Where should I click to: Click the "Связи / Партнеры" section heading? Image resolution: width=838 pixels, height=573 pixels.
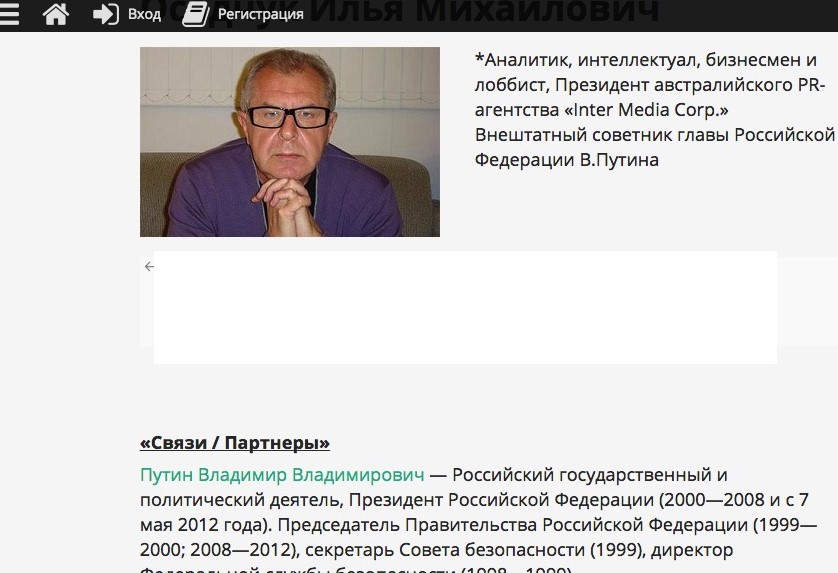pyautogui.click(x=234, y=442)
